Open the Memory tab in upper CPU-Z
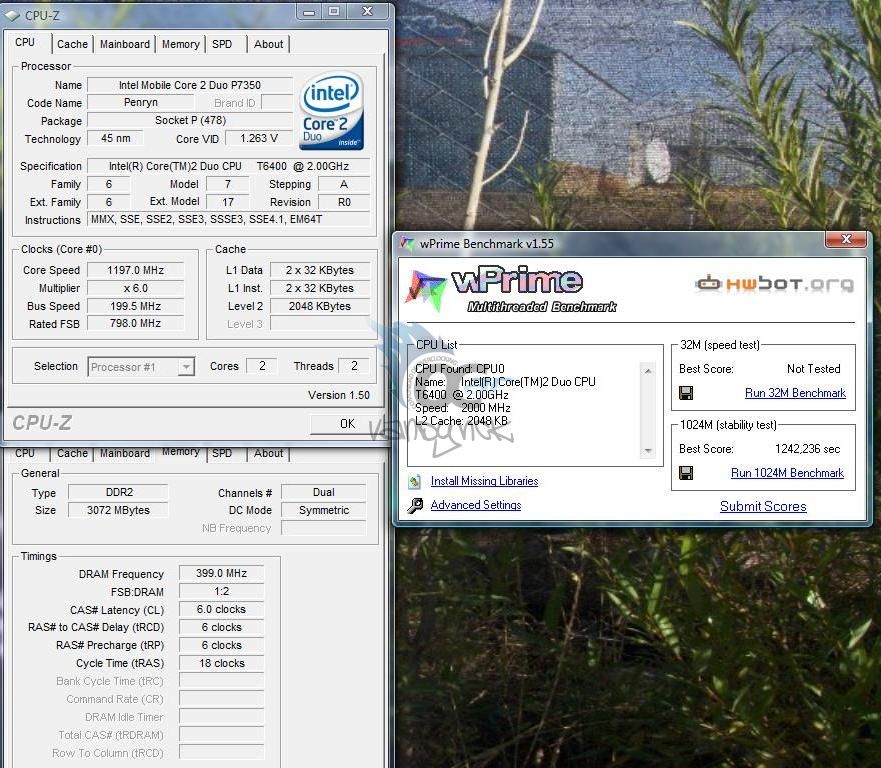This screenshot has width=881, height=768. (x=180, y=44)
